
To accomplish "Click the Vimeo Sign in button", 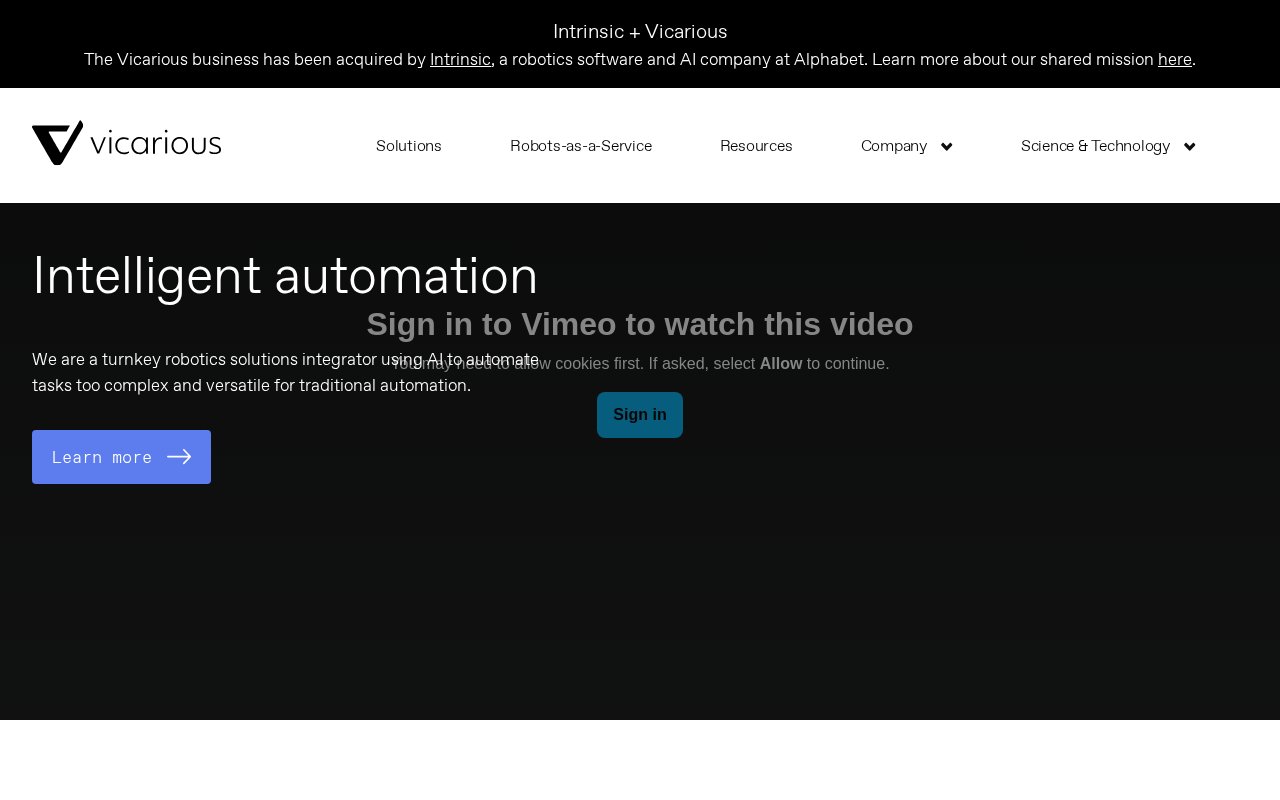I will coord(640,415).
